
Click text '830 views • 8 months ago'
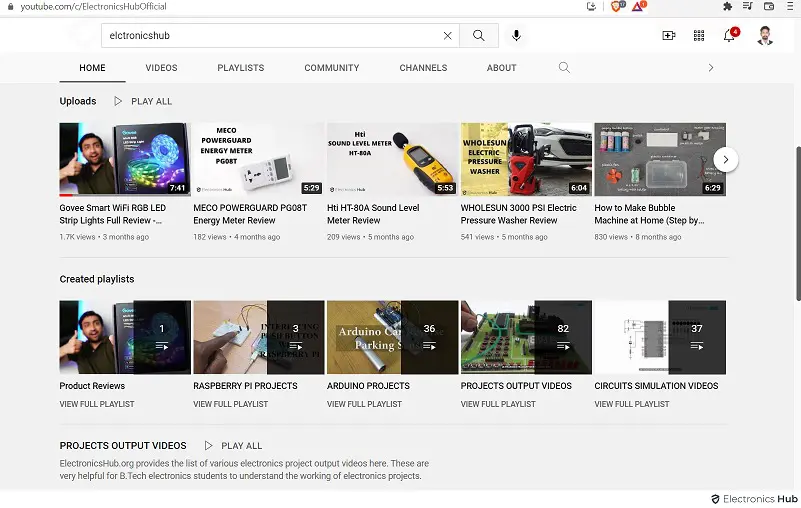pyautogui.click(x=638, y=237)
